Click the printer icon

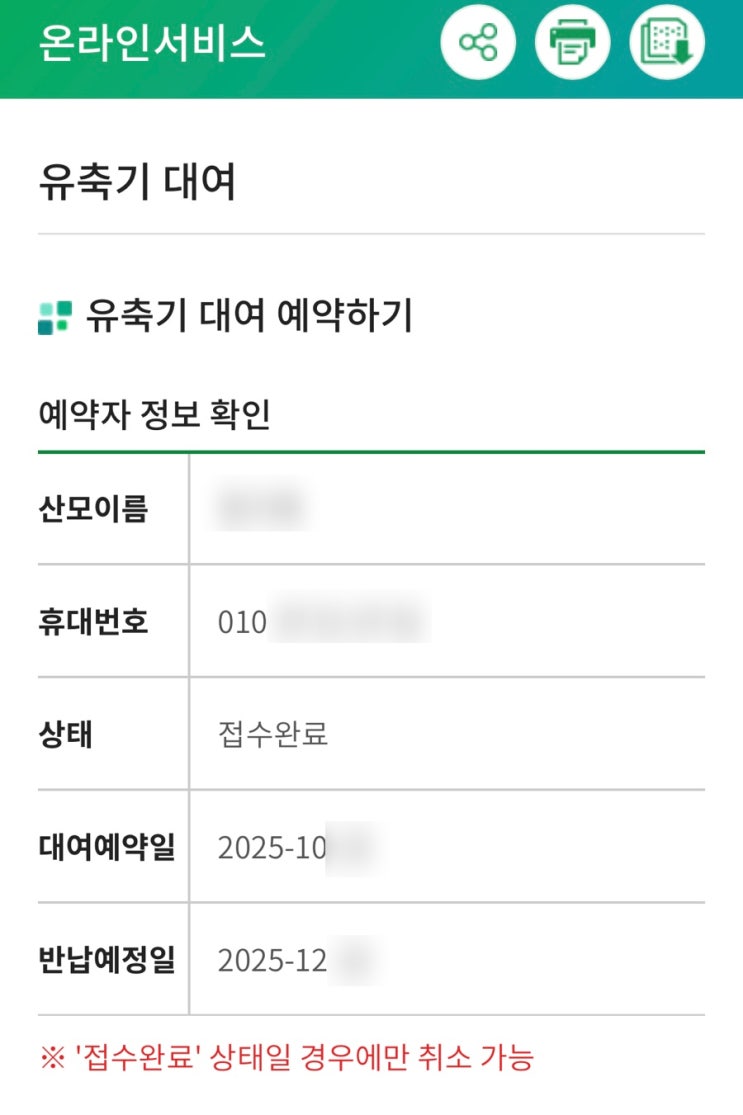coord(573,43)
